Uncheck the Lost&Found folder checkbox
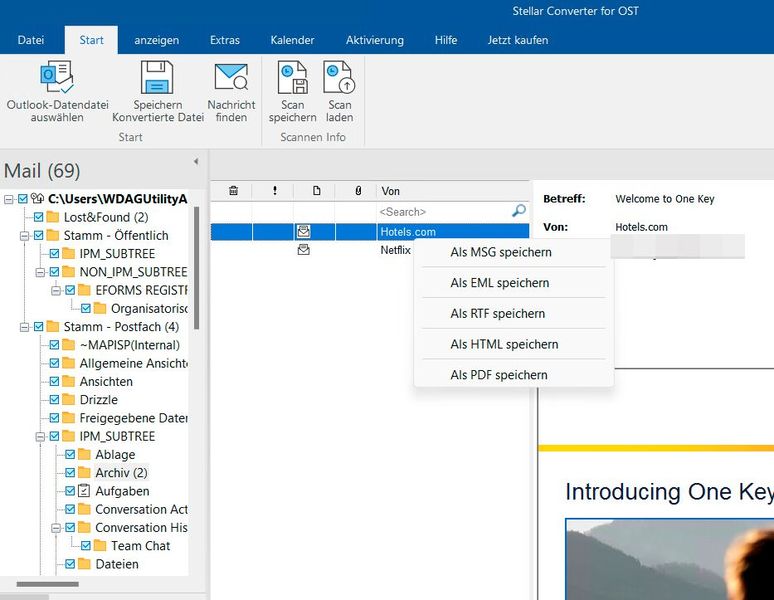This screenshot has width=774, height=600. (38, 217)
